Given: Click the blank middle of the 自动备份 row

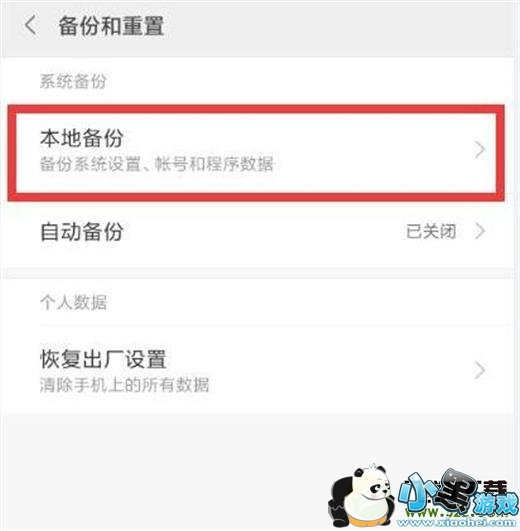Looking at the screenshot, I should click(264, 232).
